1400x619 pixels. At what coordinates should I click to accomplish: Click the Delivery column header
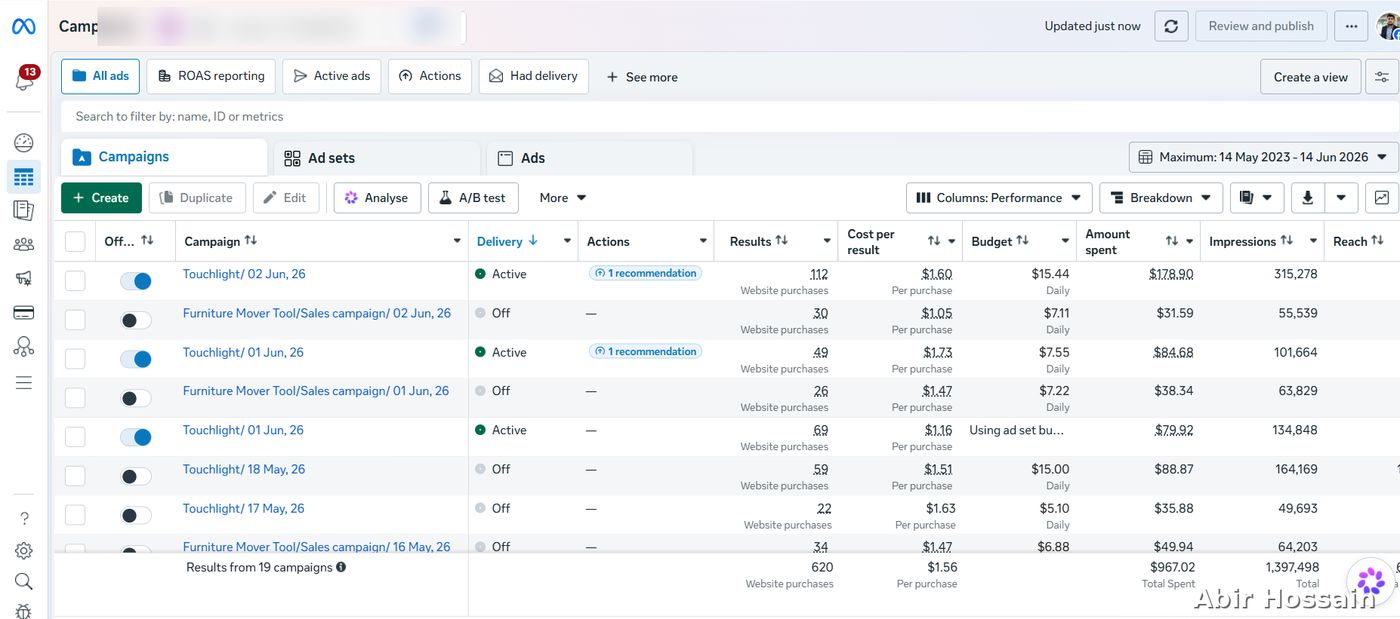[x=499, y=241]
